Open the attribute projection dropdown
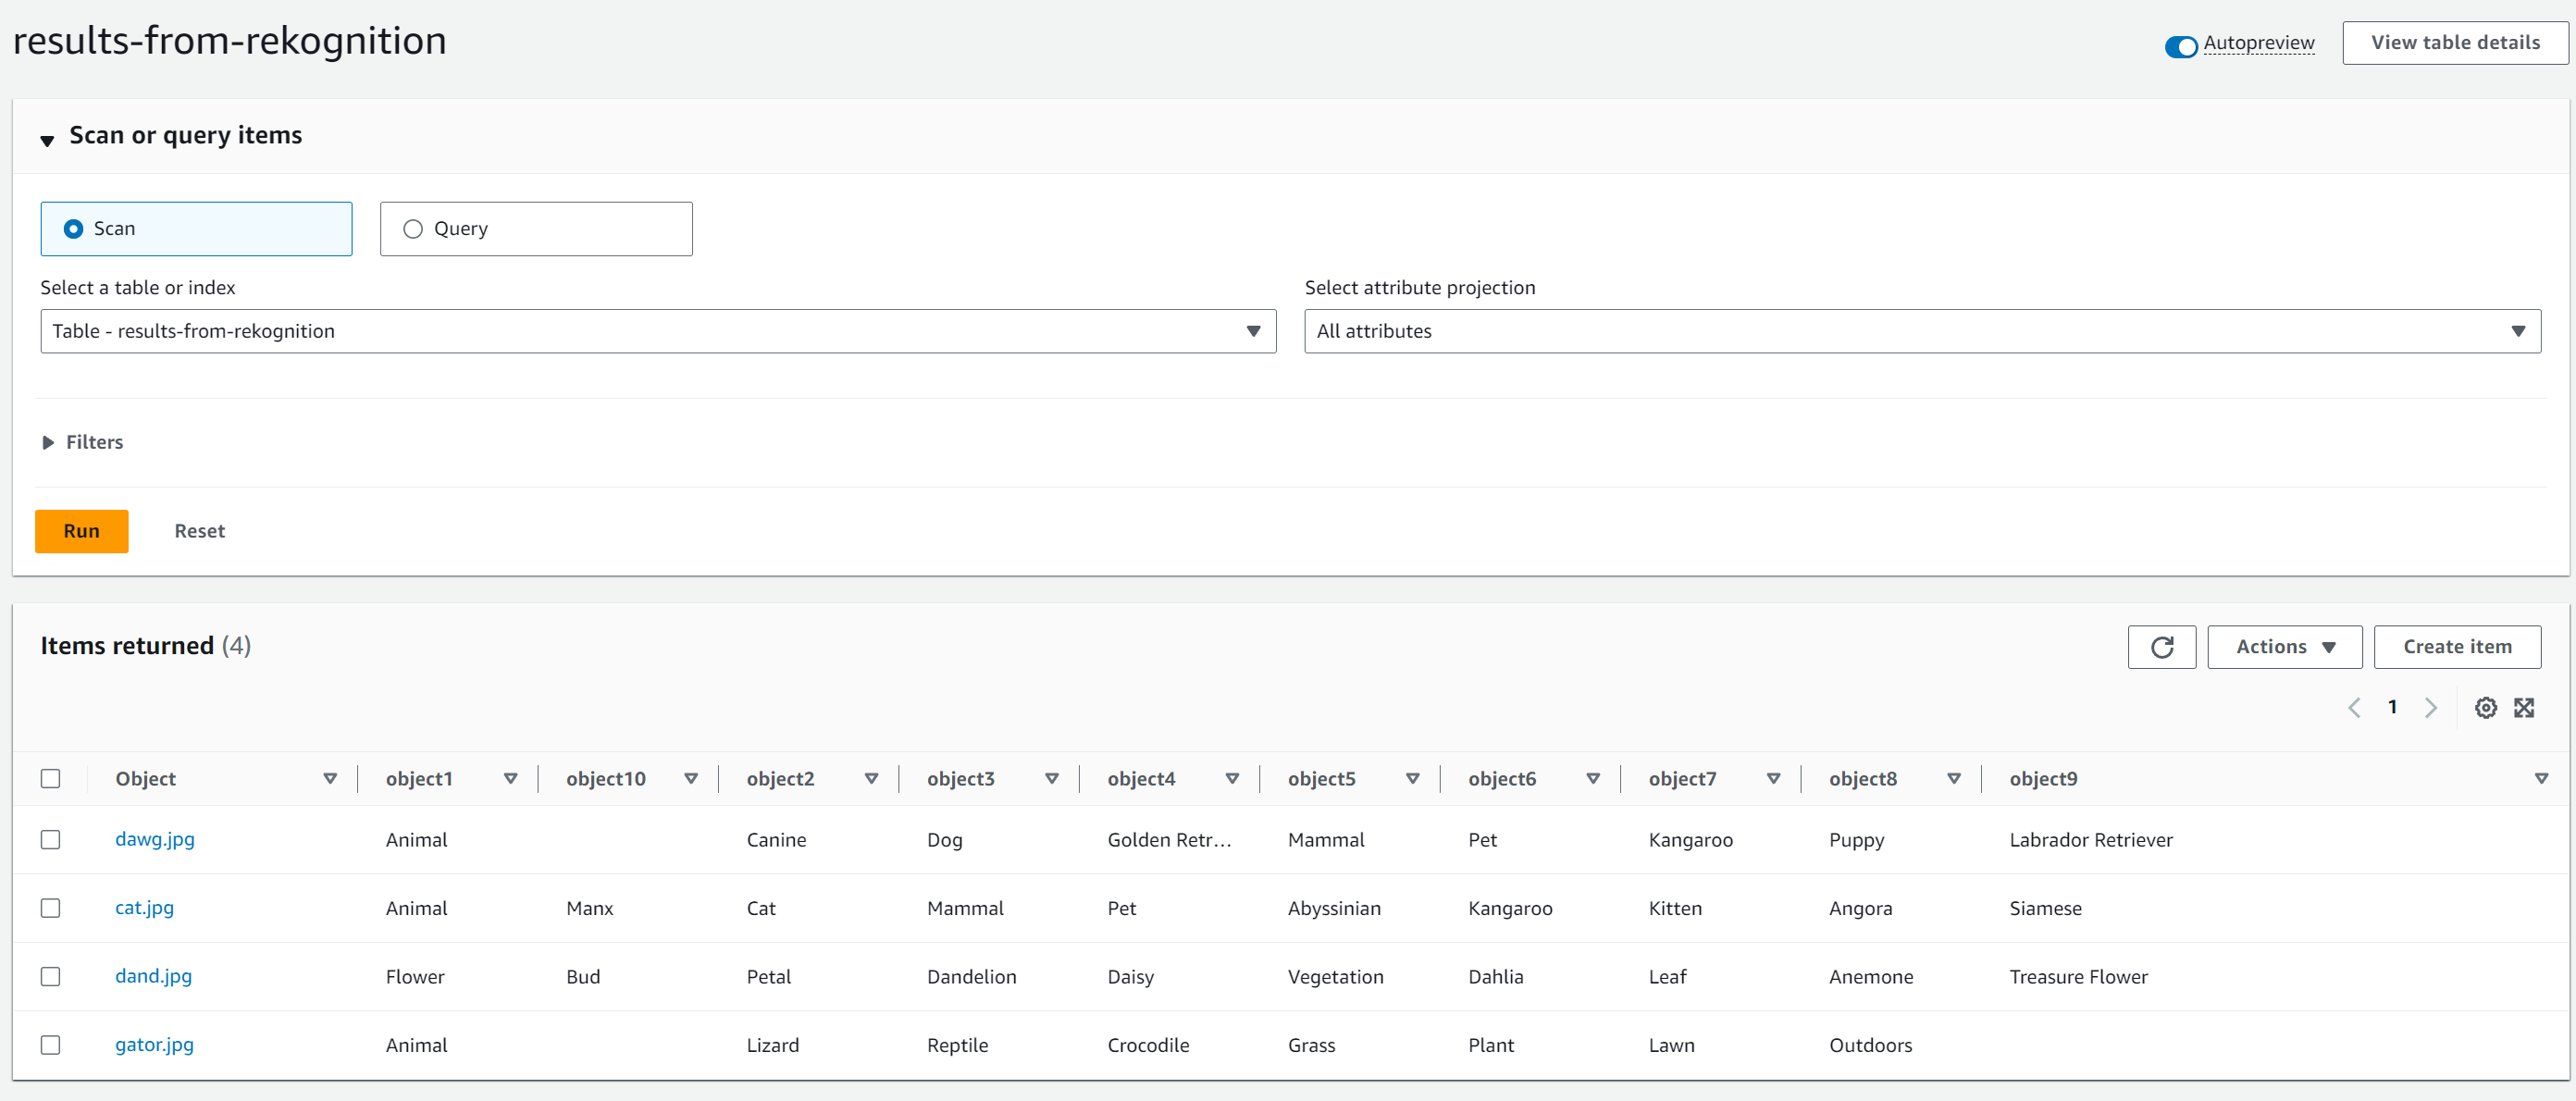This screenshot has height=1101, width=2576. (x=1921, y=331)
